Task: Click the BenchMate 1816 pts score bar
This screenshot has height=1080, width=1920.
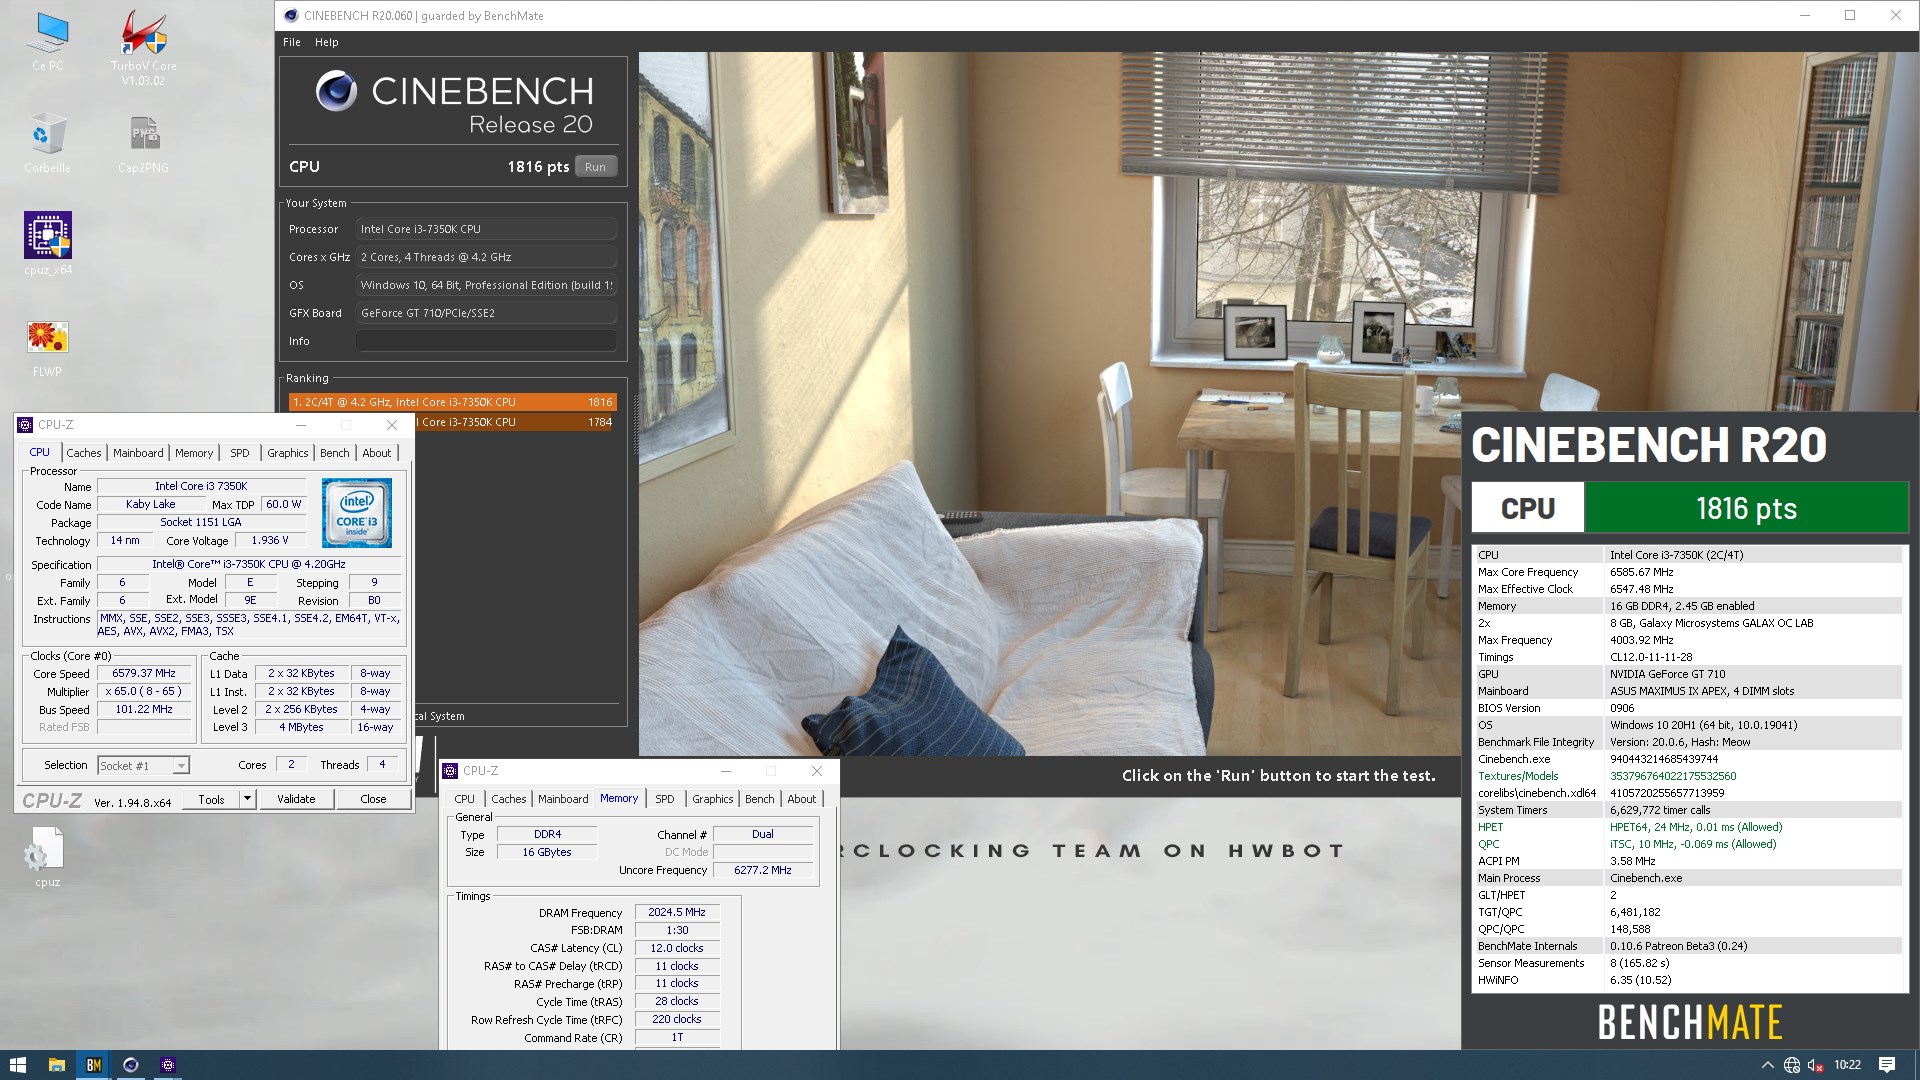Action: click(1746, 508)
